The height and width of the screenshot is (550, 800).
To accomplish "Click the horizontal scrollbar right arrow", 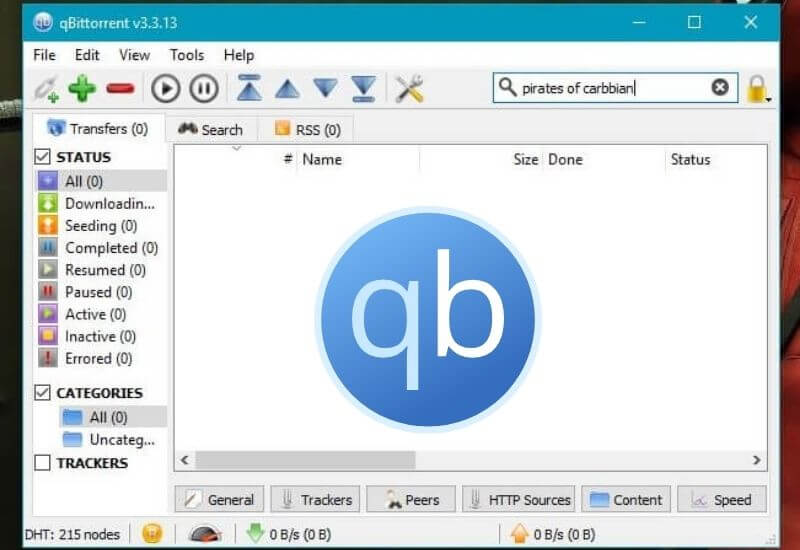I will point(757,460).
